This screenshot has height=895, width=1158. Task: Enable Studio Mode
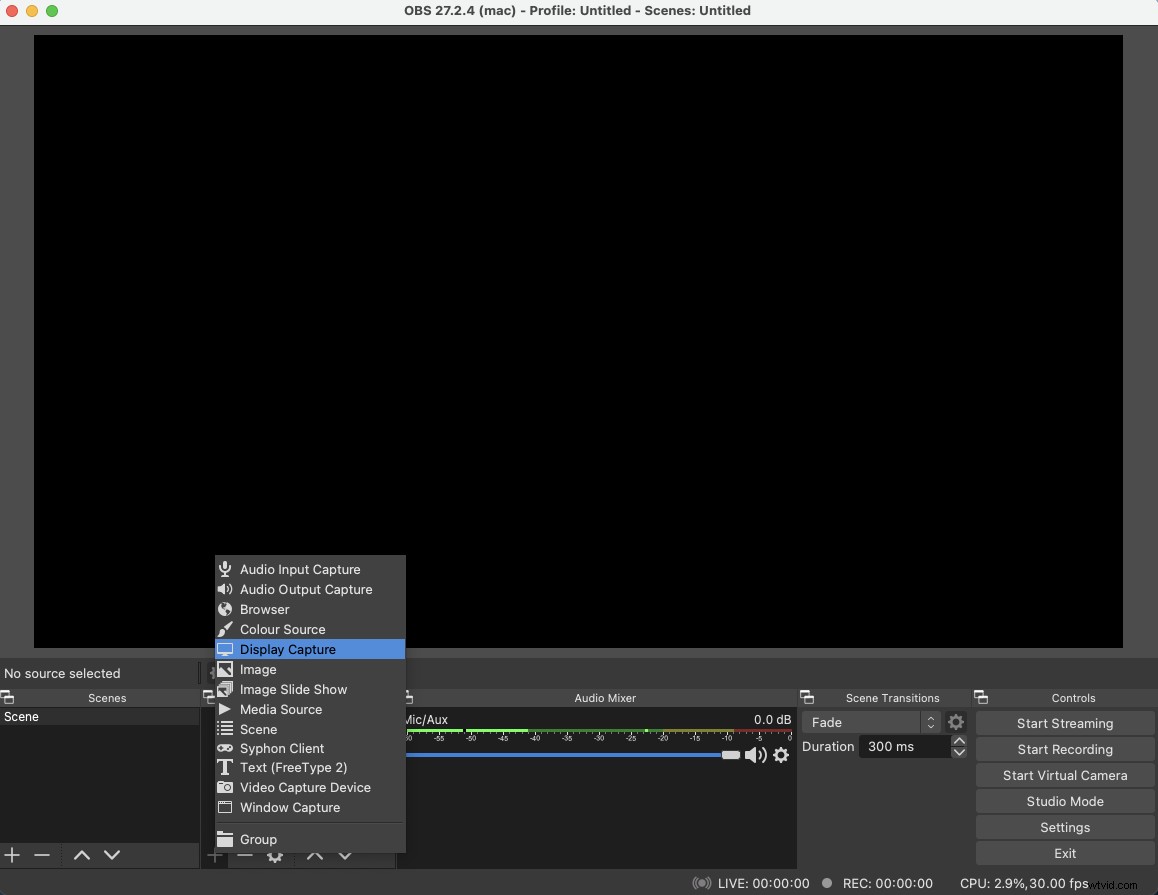[x=1064, y=801]
